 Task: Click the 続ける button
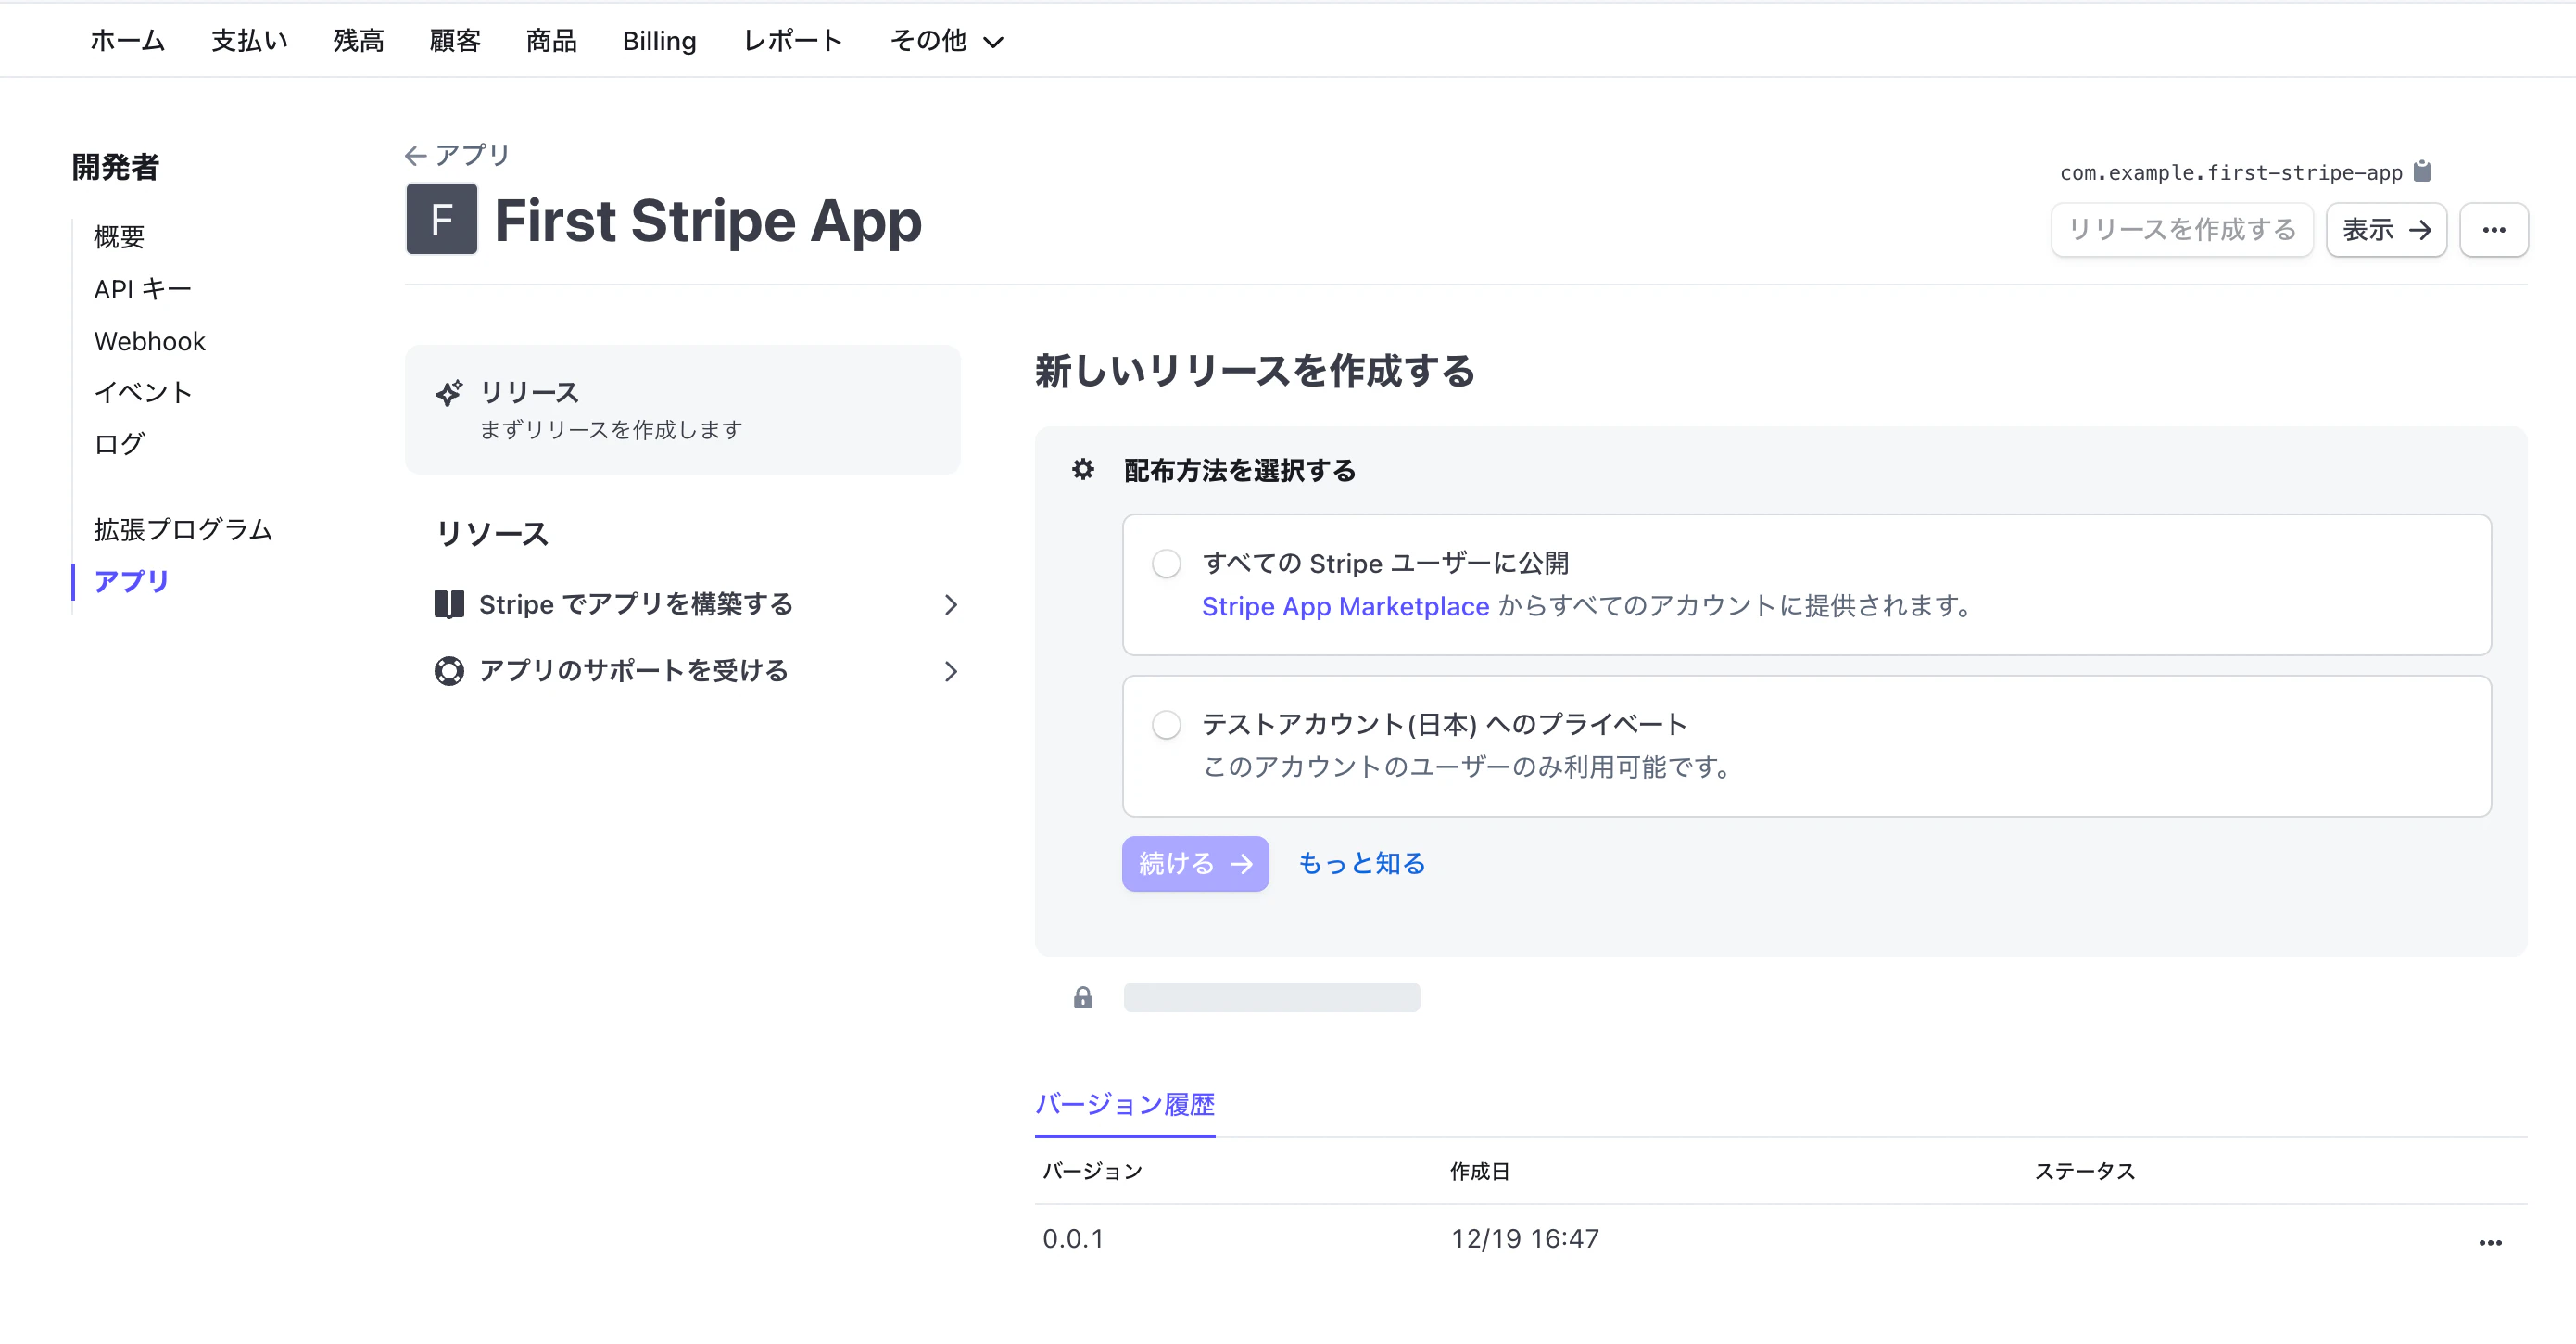click(x=1195, y=864)
